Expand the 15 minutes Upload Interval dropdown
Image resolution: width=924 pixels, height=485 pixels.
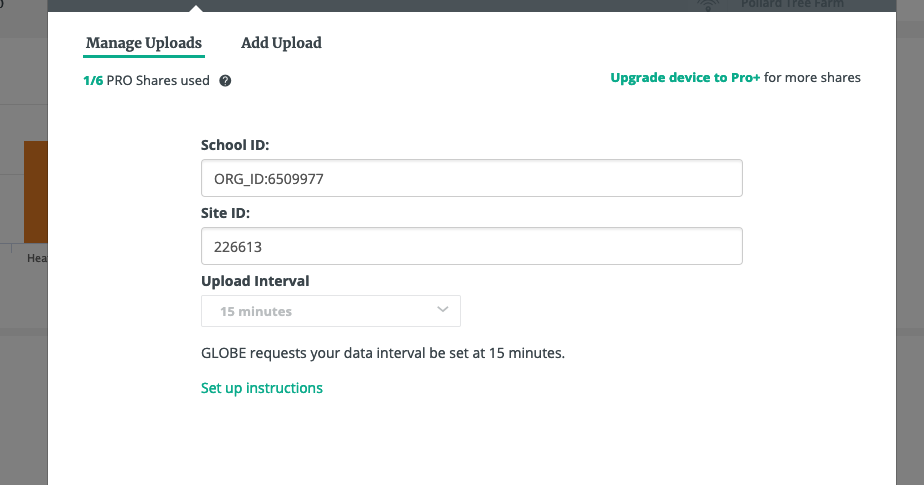coord(330,311)
